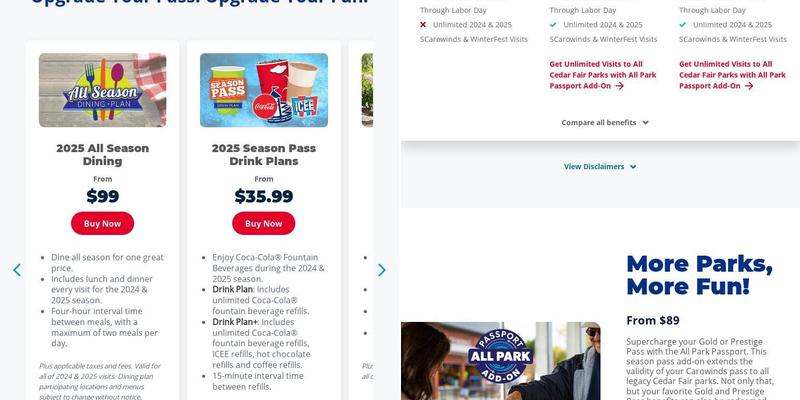Open right All Park Passport Add-On link
Viewport: 800px width, 400px height.
[733, 75]
